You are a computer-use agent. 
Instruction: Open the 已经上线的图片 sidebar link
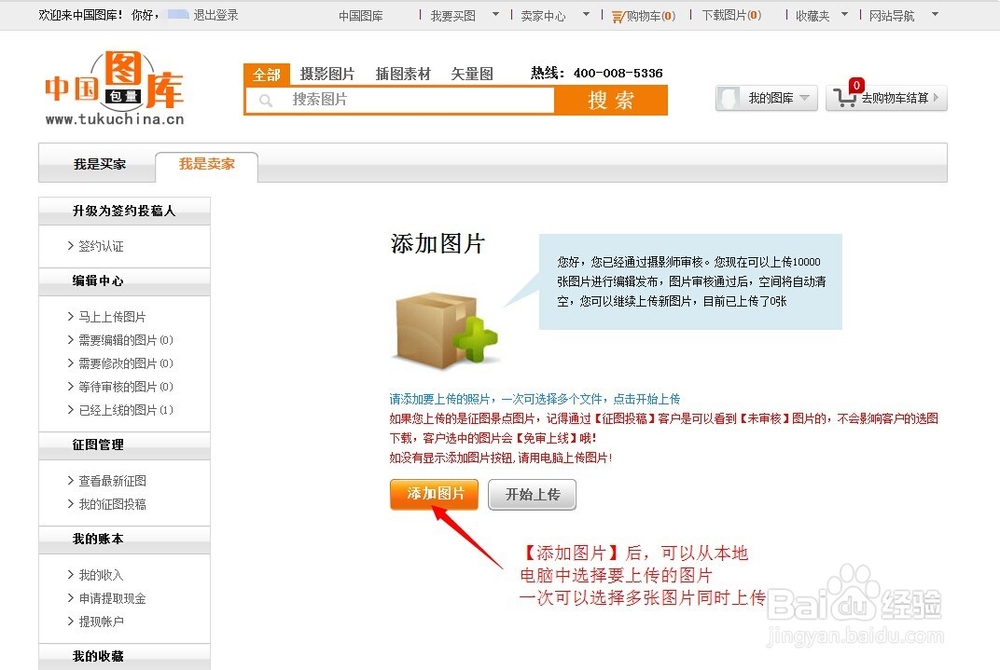click(x=116, y=408)
